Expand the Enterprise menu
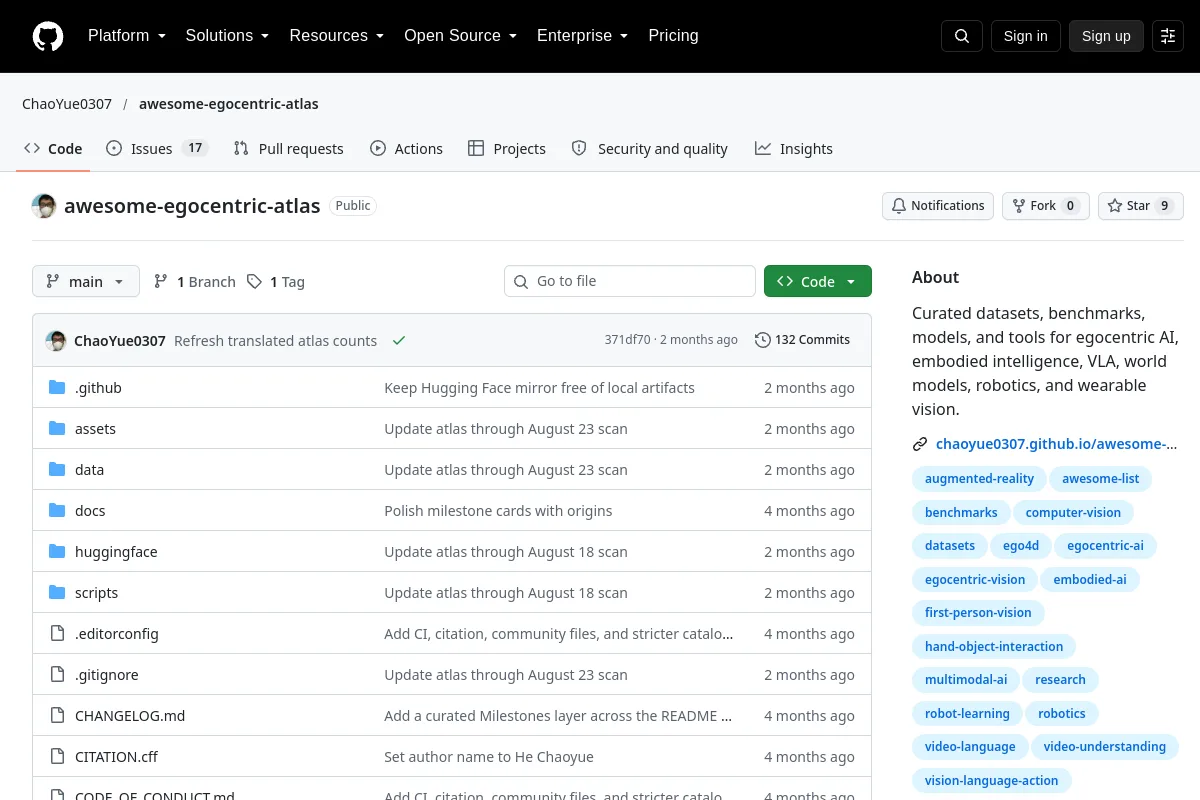The image size is (1200, 800). 582,36
